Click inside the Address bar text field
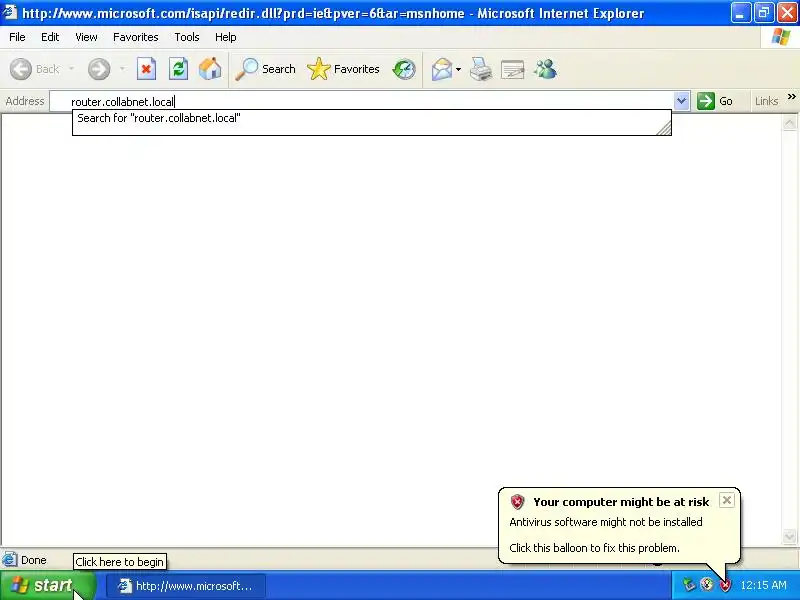Image resolution: width=800 pixels, height=600 pixels. 362,102
